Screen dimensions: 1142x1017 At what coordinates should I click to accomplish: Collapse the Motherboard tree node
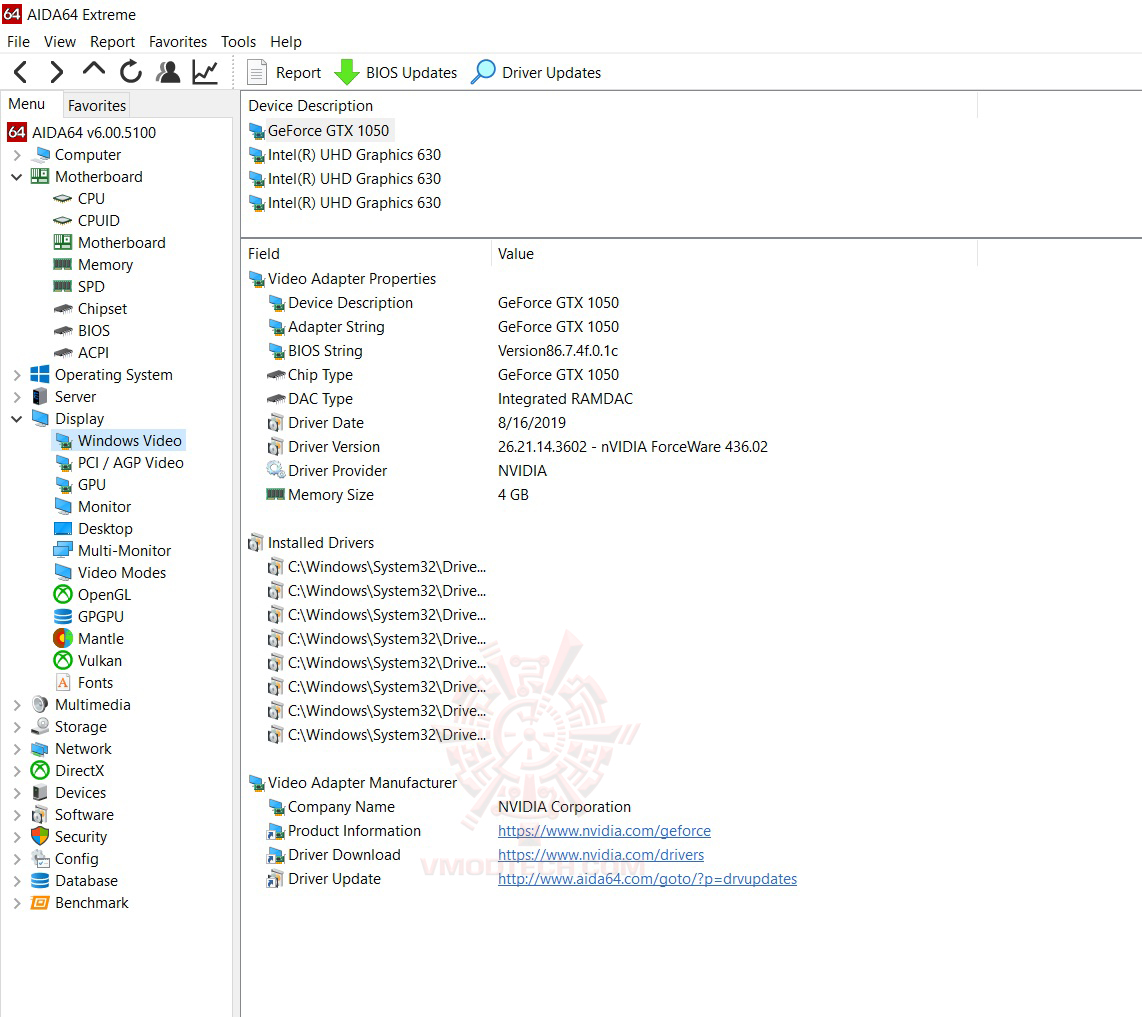click(17, 176)
